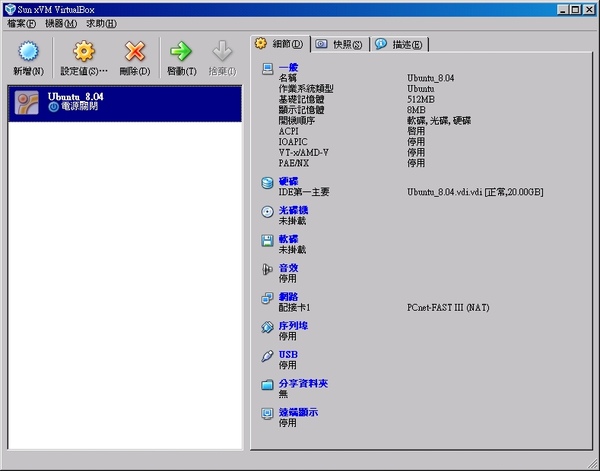Click the General (一般) computer icon

point(267,68)
